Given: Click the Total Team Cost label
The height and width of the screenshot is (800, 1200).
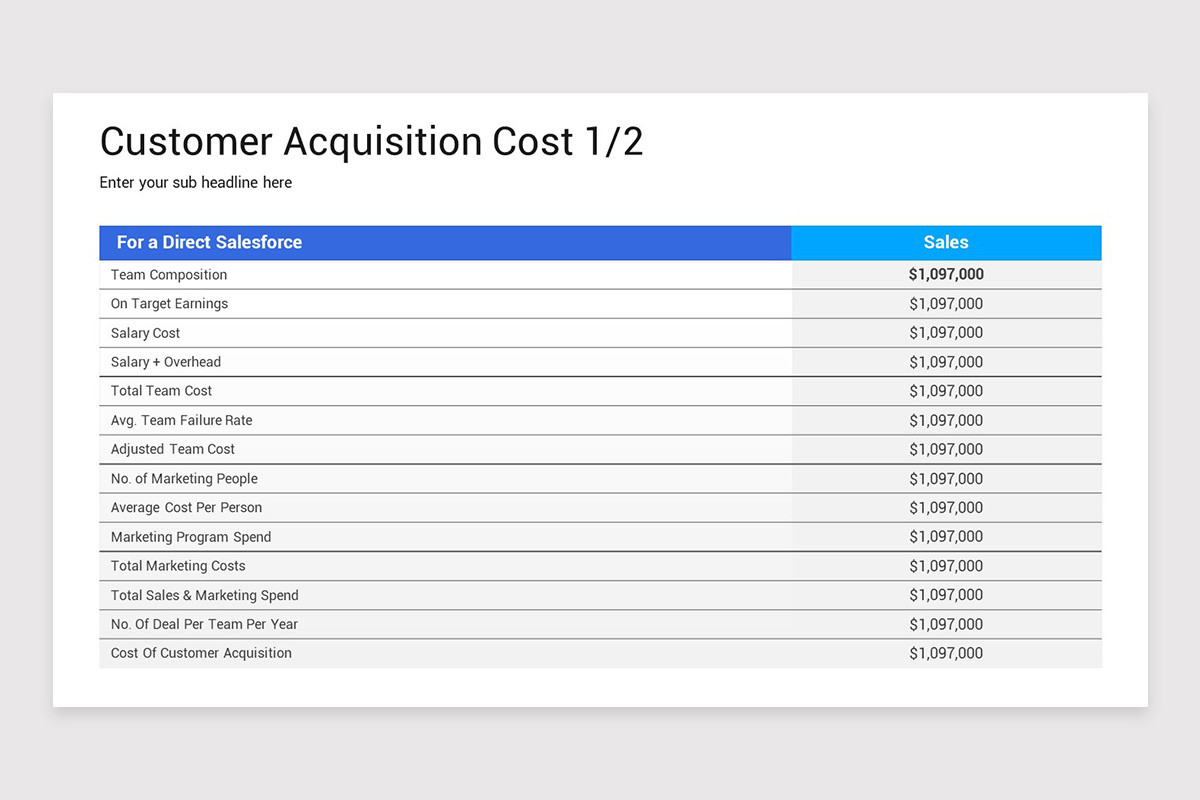Looking at the screenshot, I should pyautogui.click(x=162, y=391).
